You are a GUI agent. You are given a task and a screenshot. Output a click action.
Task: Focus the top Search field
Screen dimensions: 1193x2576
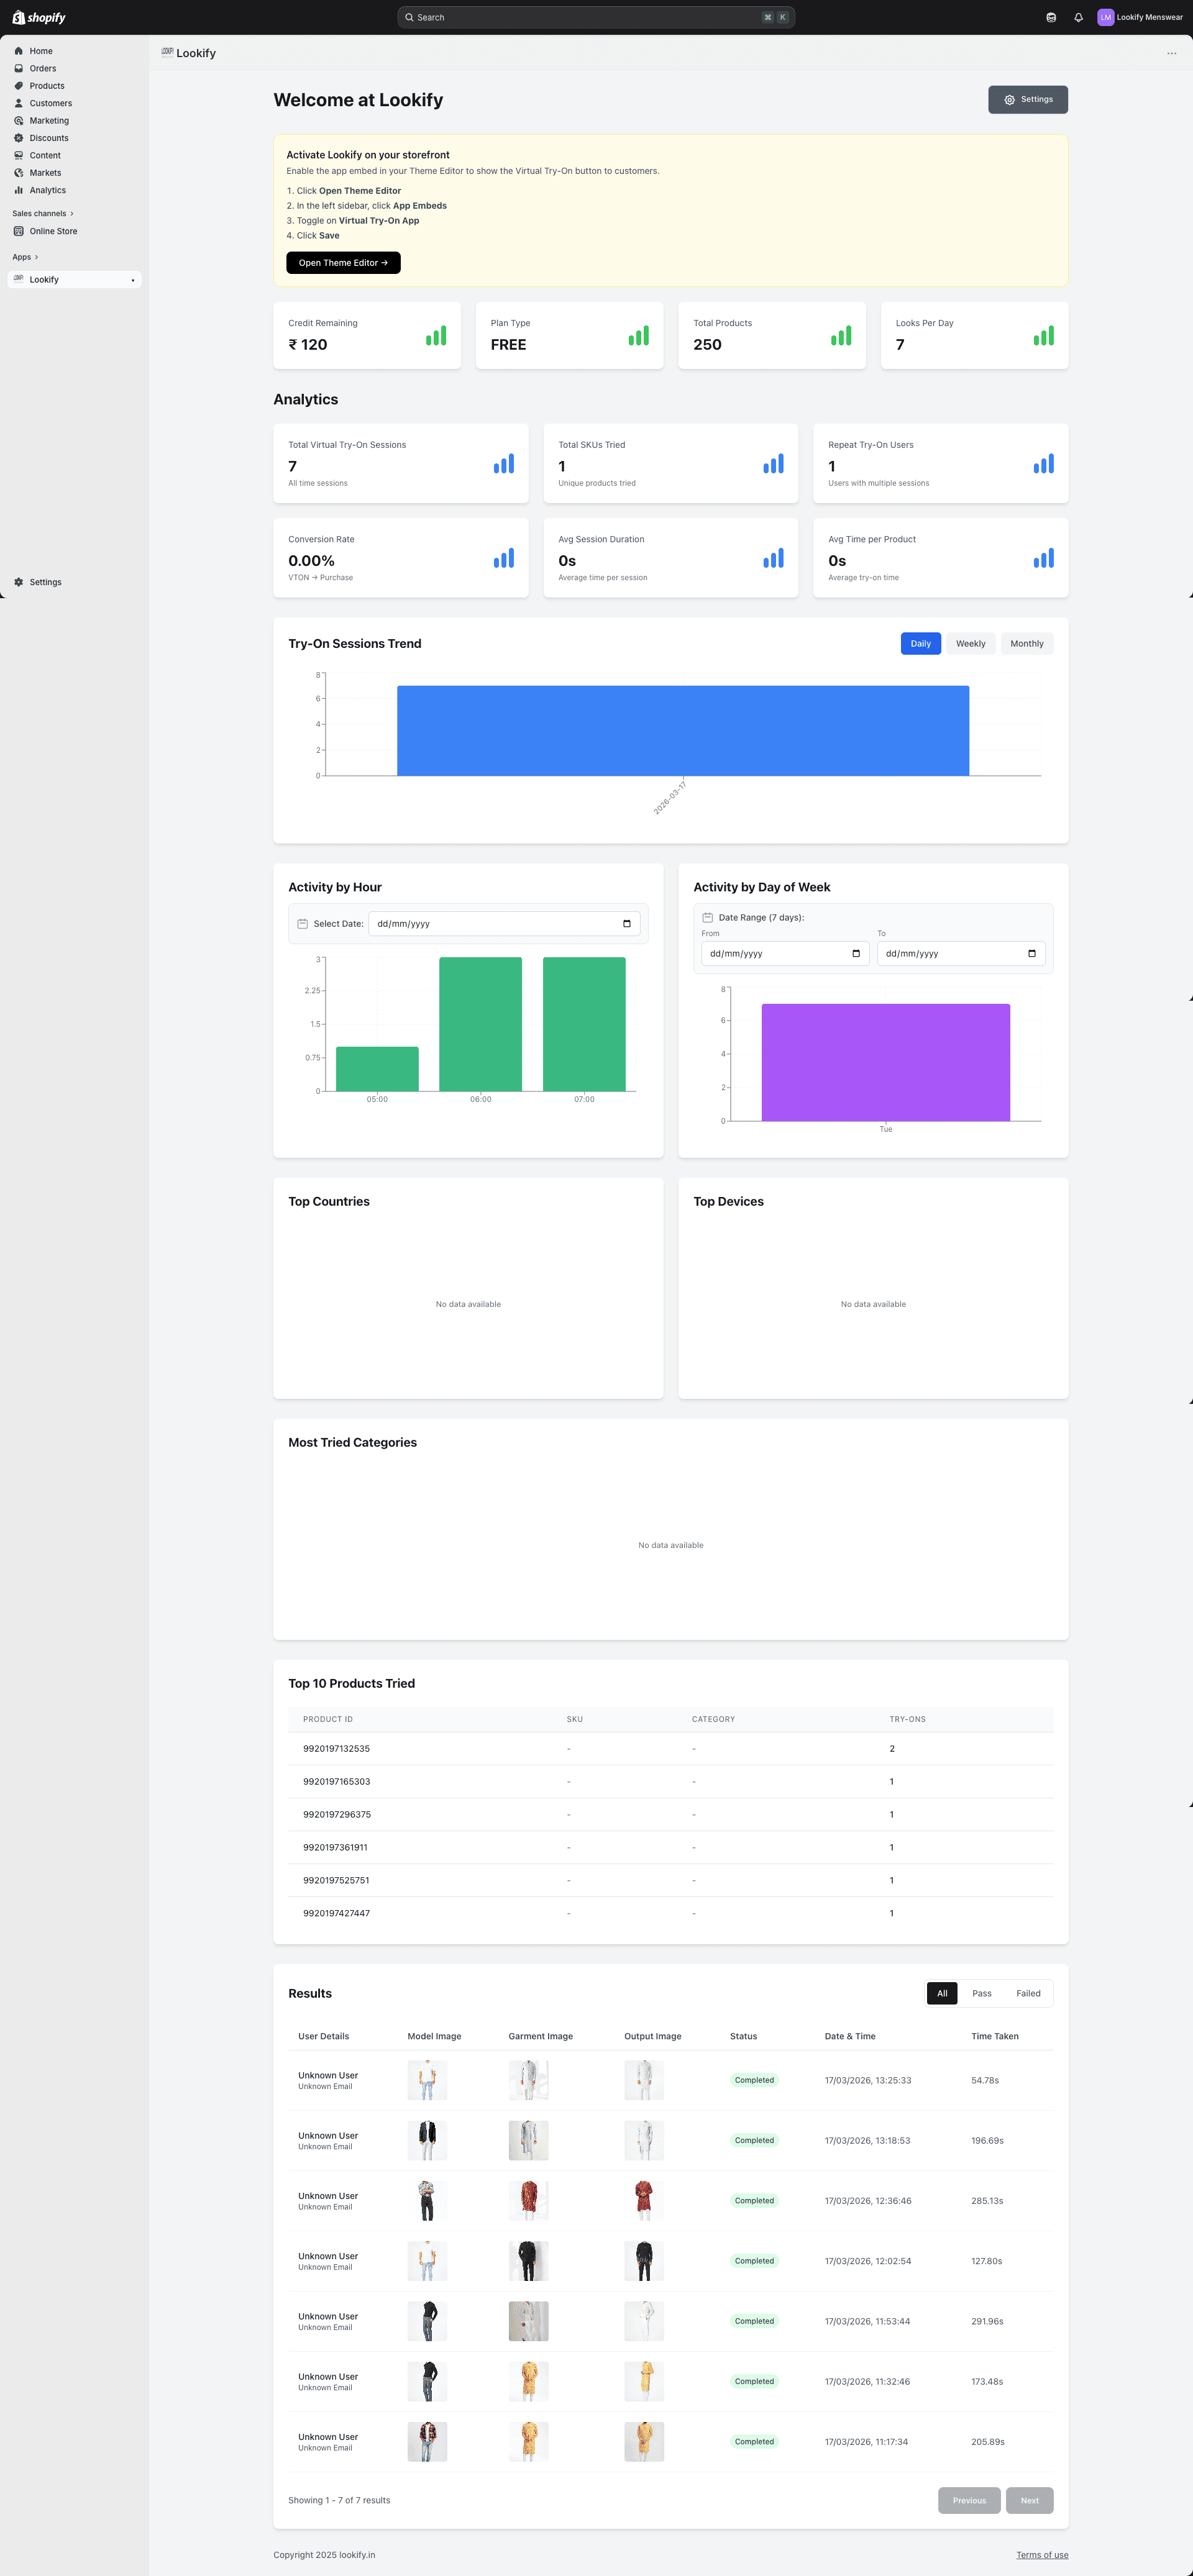[x=596, y=17]
